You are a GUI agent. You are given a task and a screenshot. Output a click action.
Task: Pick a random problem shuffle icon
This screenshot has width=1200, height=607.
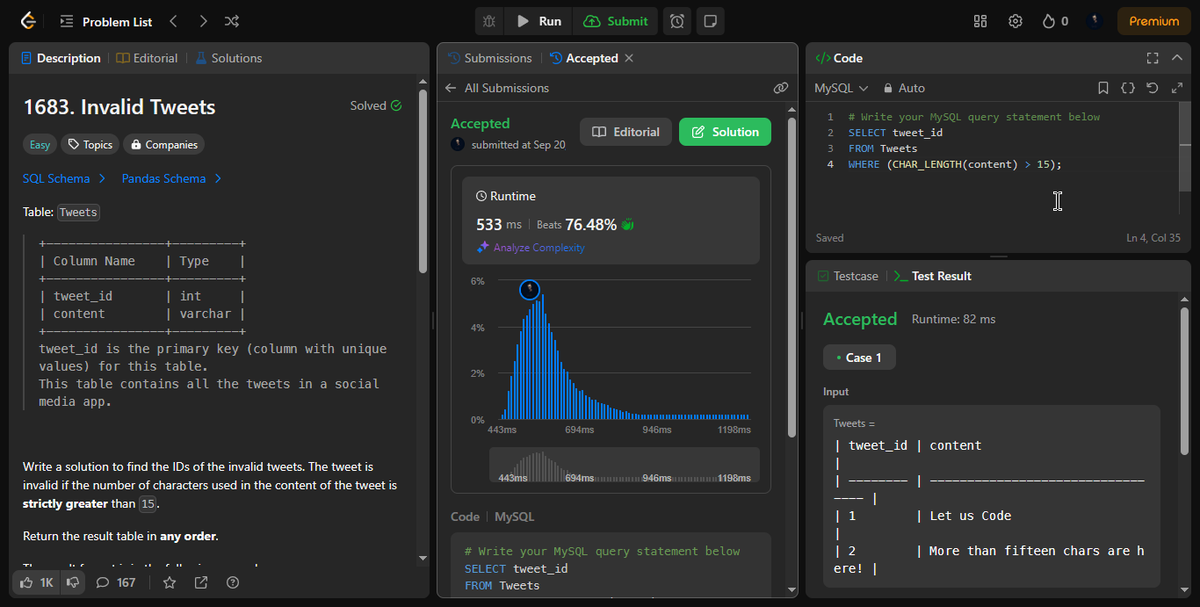coord(232,21)
